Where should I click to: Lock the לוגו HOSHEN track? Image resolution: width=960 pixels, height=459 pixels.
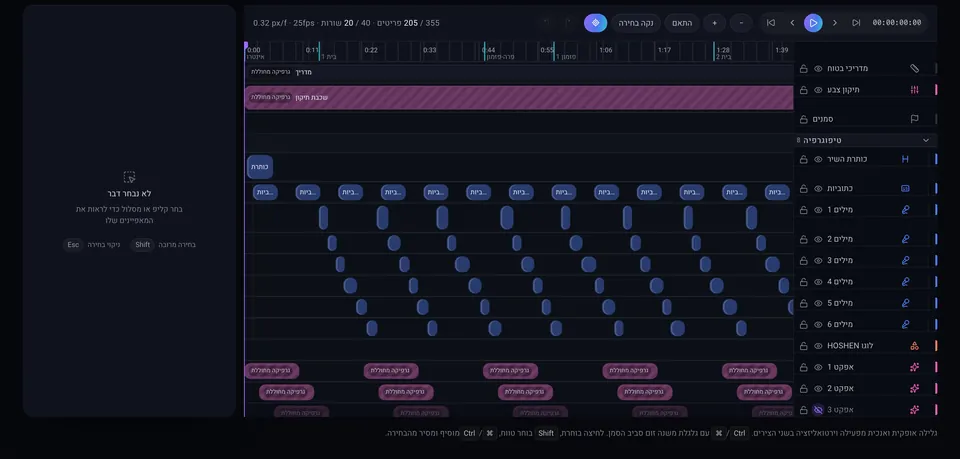[803, 346]
